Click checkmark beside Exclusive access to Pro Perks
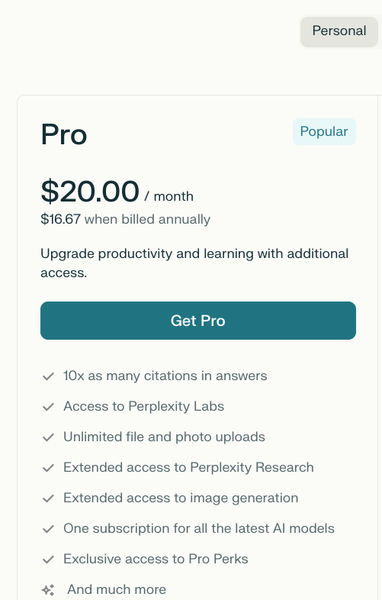The image size is (382, 600). 48,559
